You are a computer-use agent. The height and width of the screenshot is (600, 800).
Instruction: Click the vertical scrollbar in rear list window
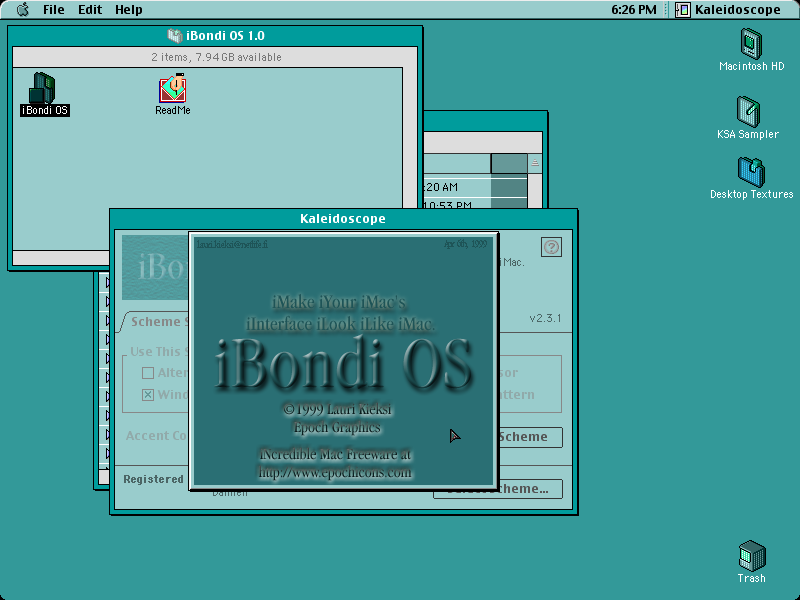535,191
